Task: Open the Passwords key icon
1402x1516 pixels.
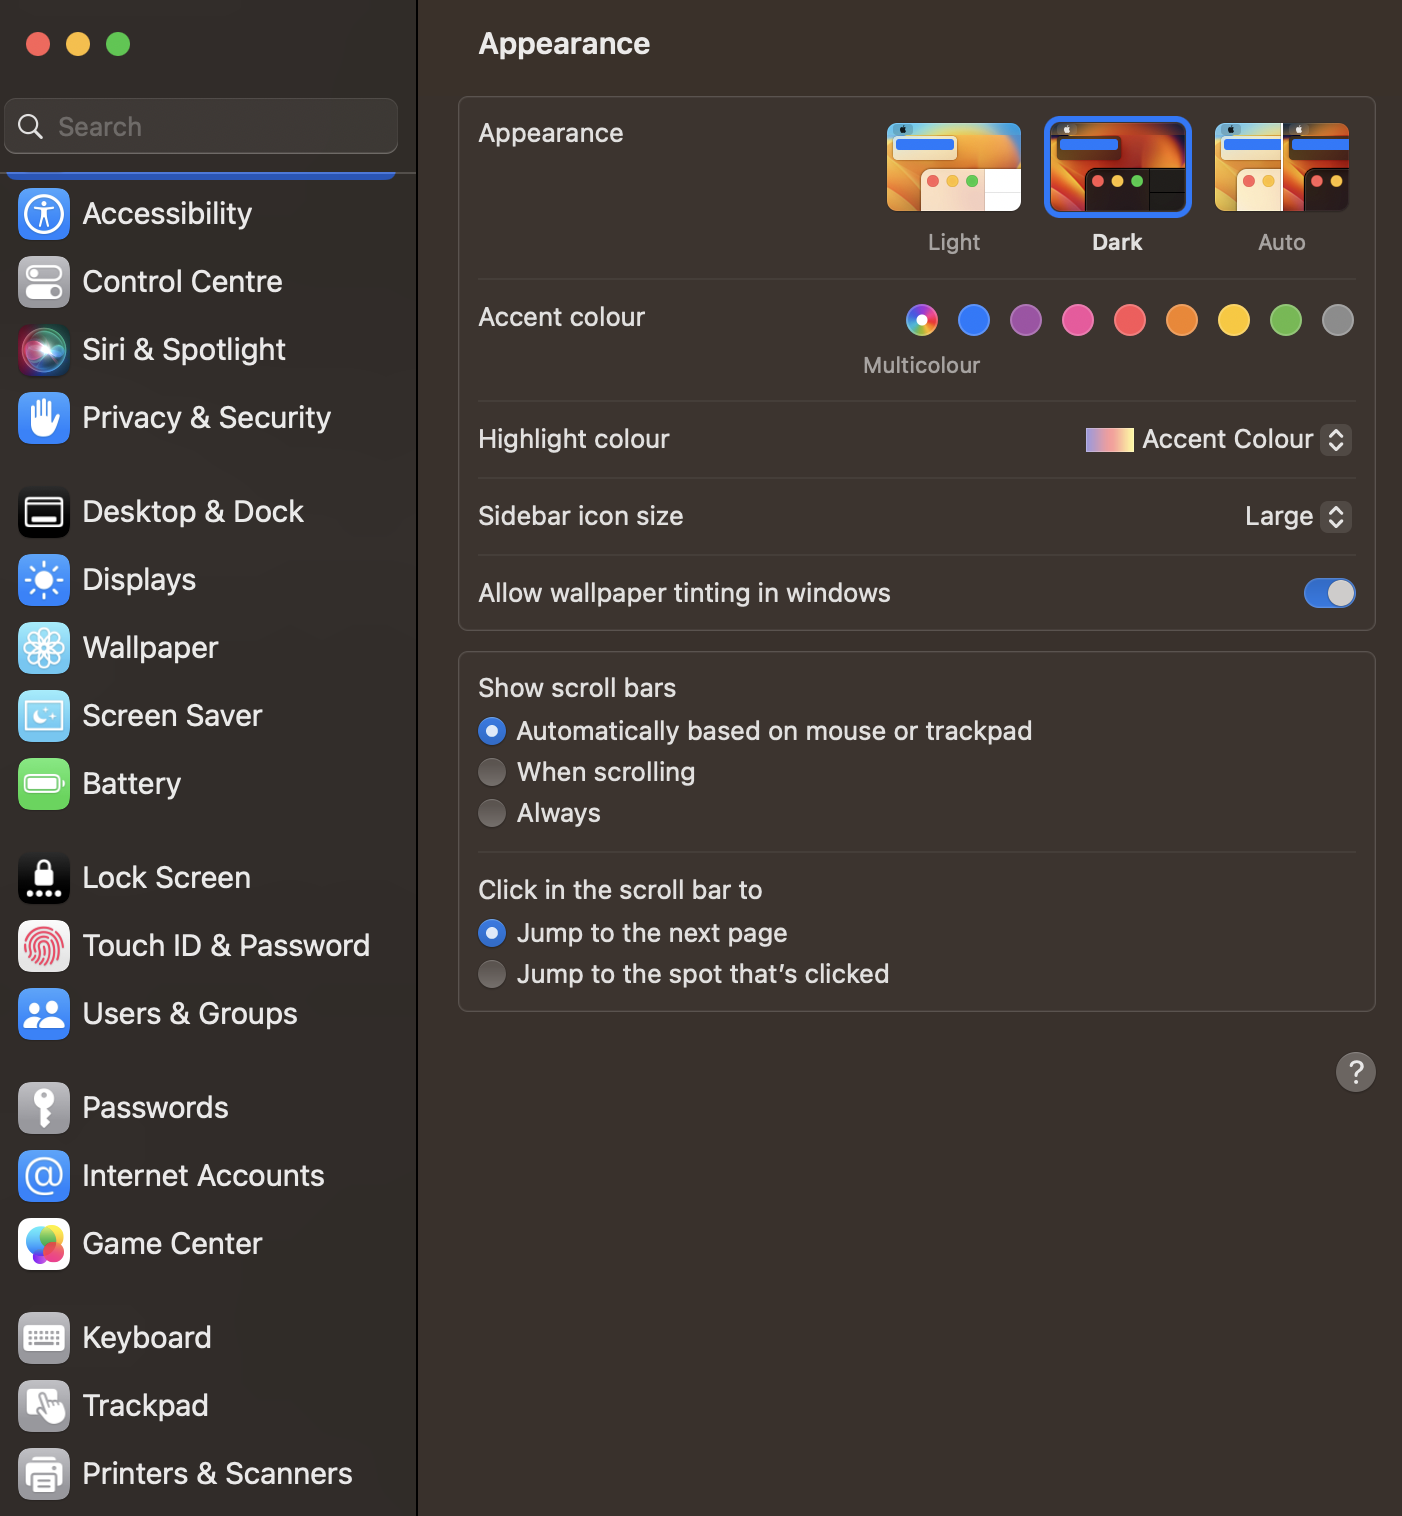Action: (x=44, y=1108)
